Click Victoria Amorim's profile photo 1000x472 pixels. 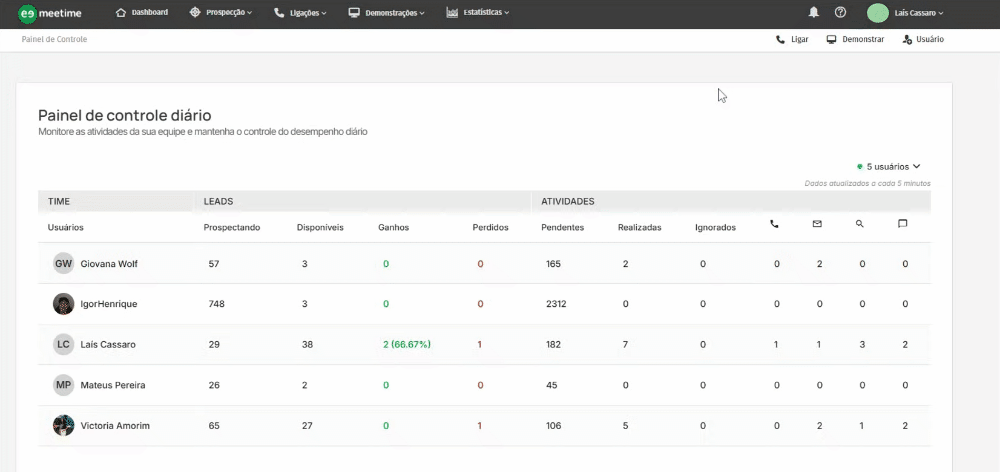pos(64,425)
